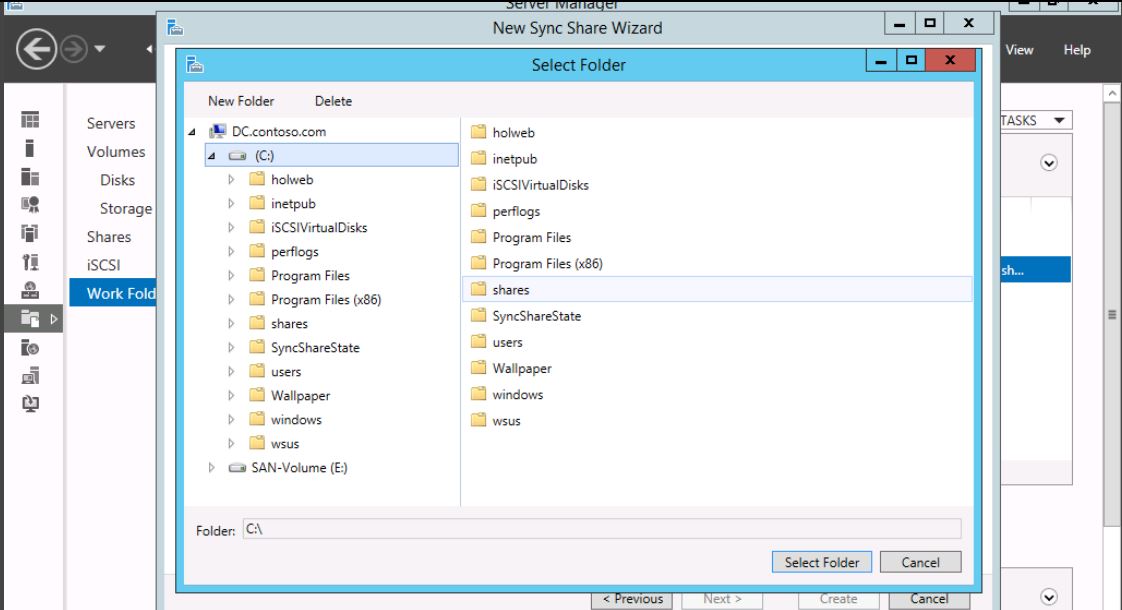Open All Servers sidebar icon
Viewport: 1122px width, 610px height.
pos(30,177)
